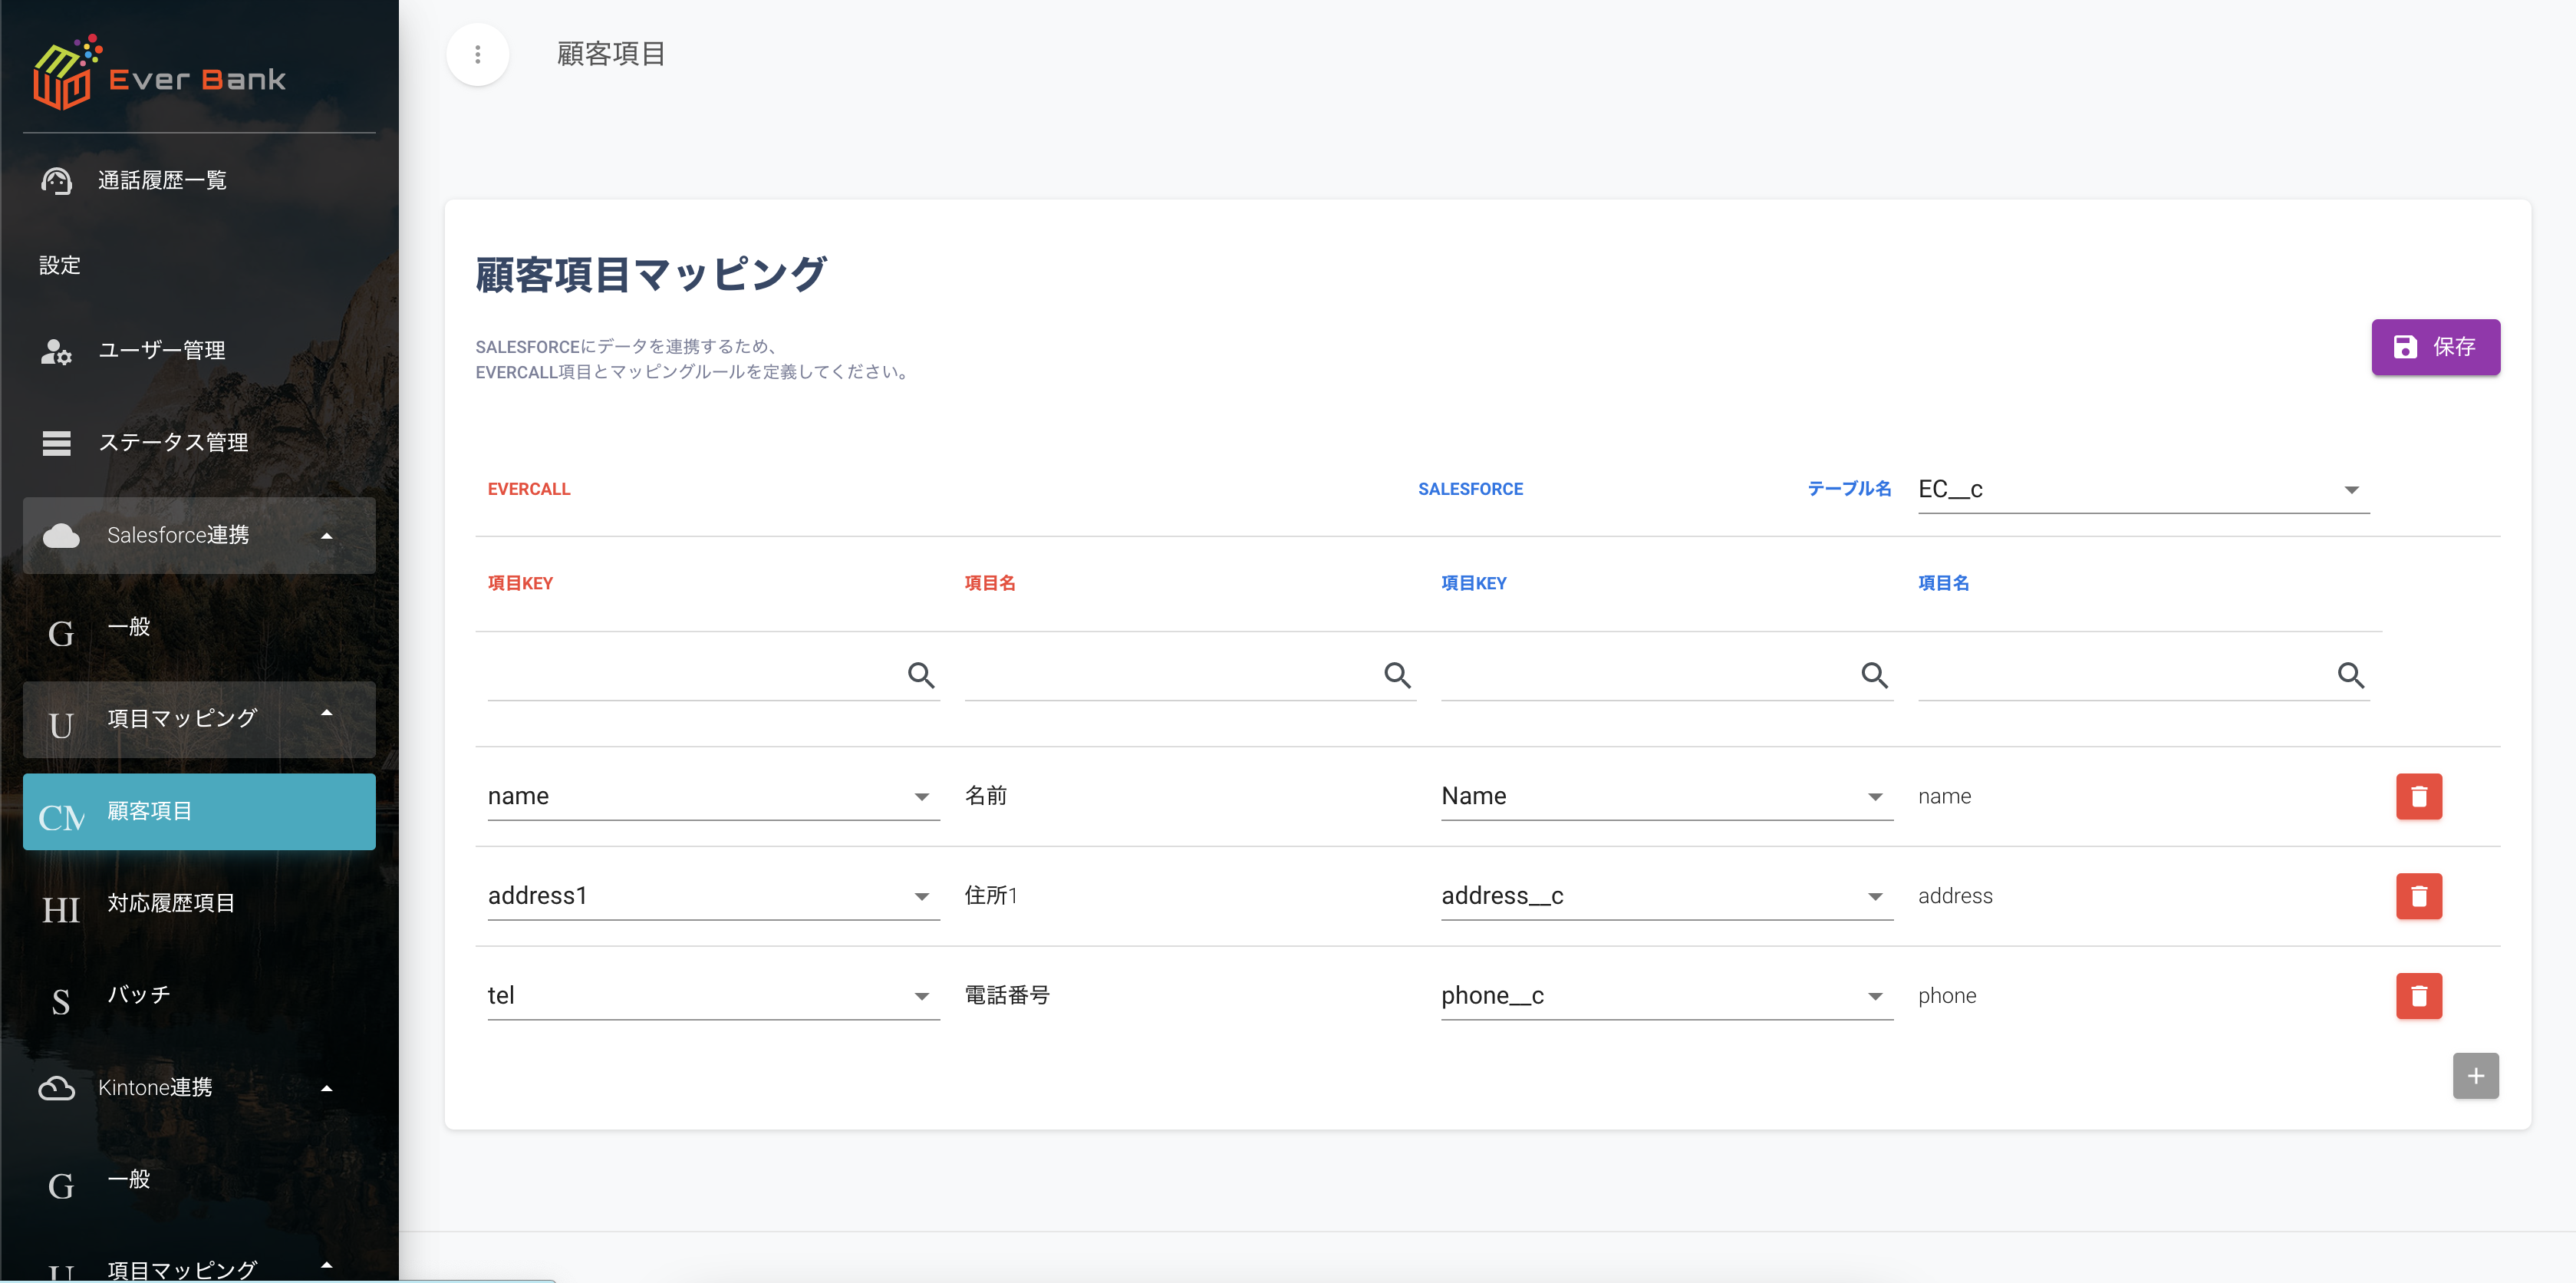Click the 名前 item name cell
2576x1283 pixels.
point(986,796)
